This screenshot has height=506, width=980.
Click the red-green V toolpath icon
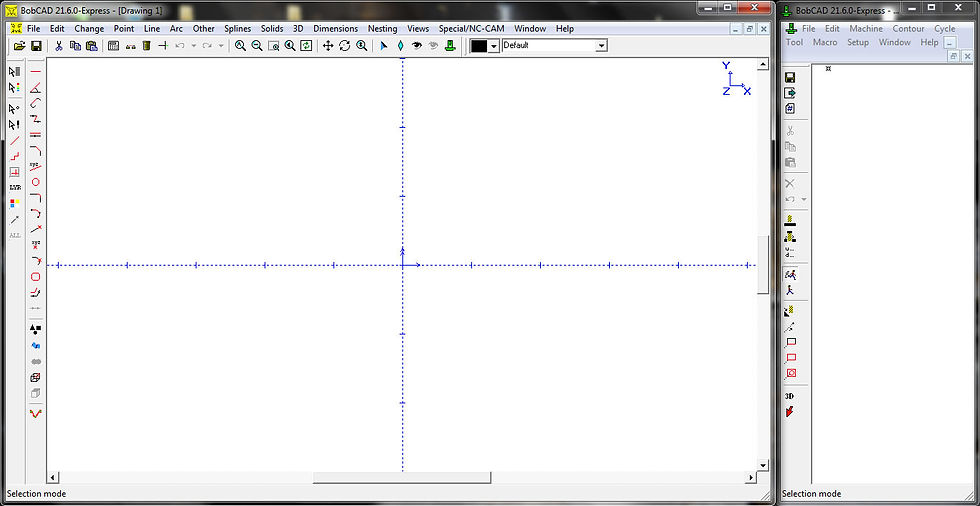36,413
